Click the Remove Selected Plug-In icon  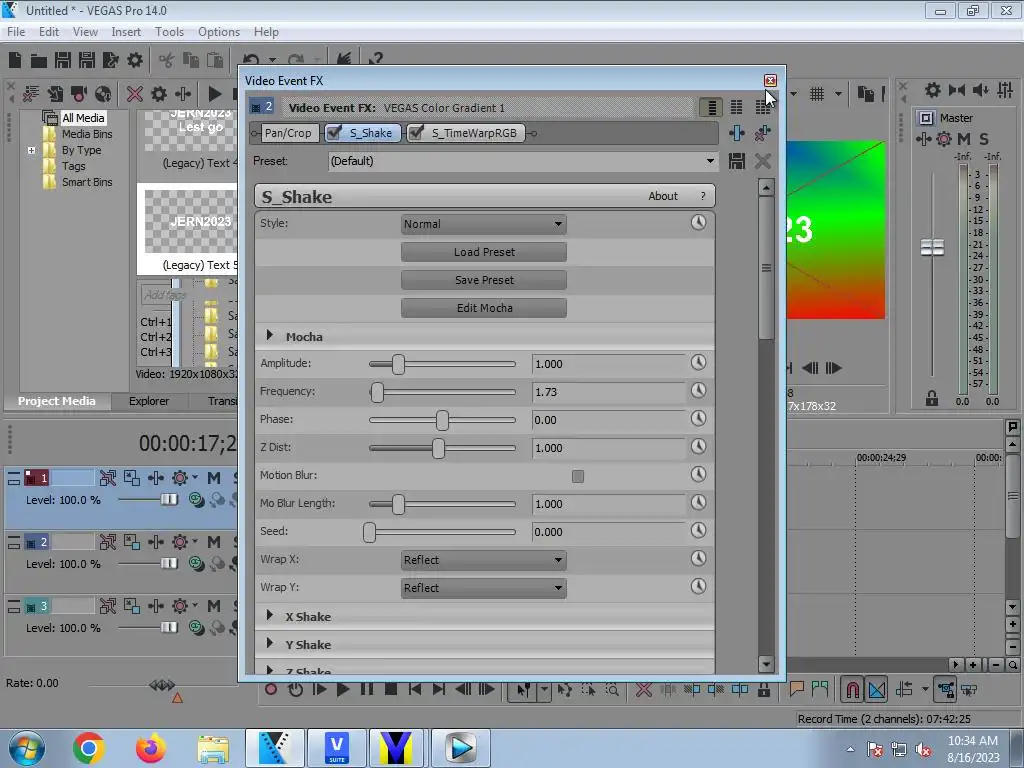763,133
